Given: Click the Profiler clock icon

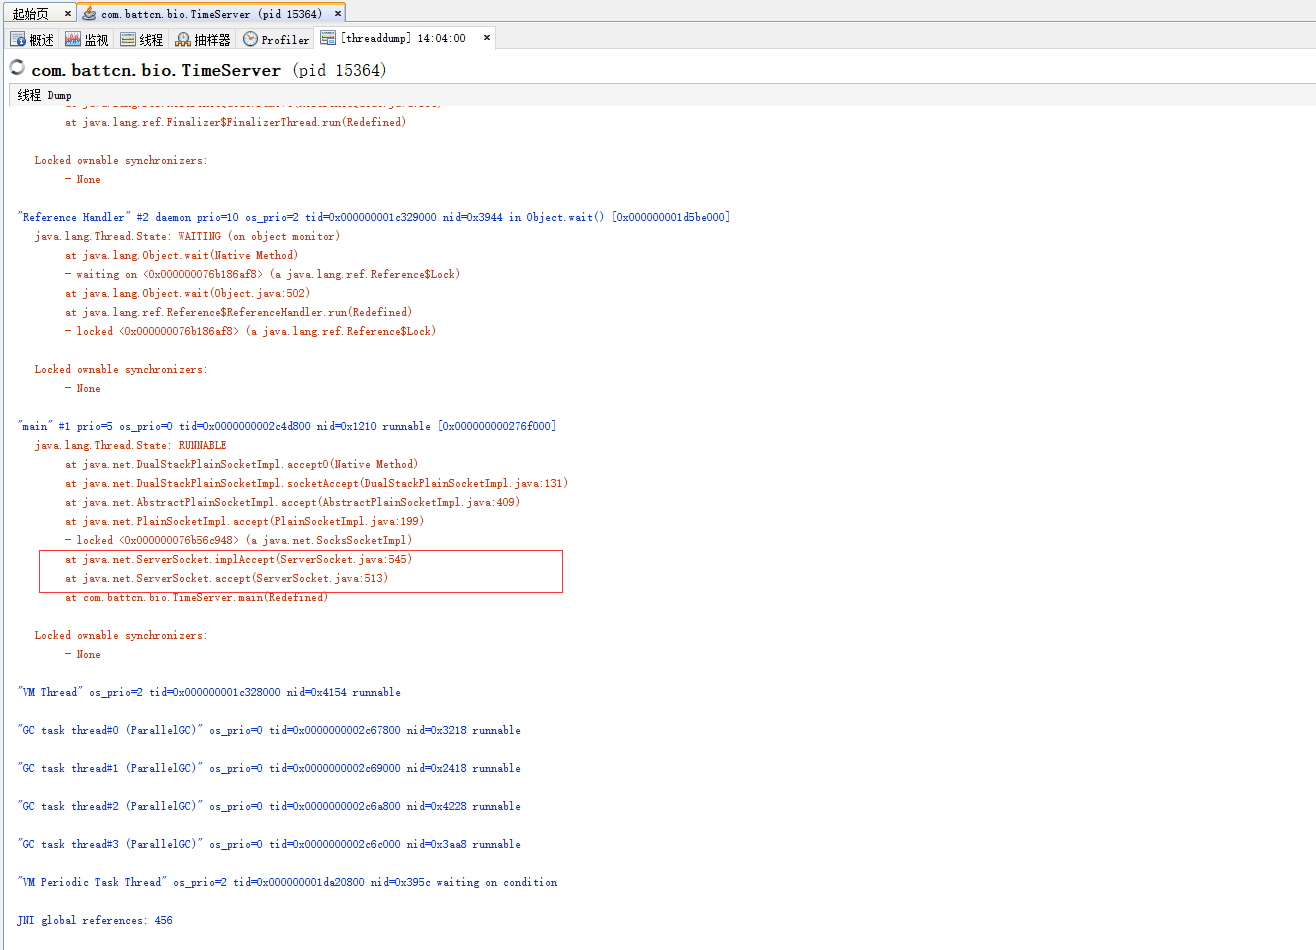Looking at the screenshot, I should pyautogui.click(x=250, y=39).
